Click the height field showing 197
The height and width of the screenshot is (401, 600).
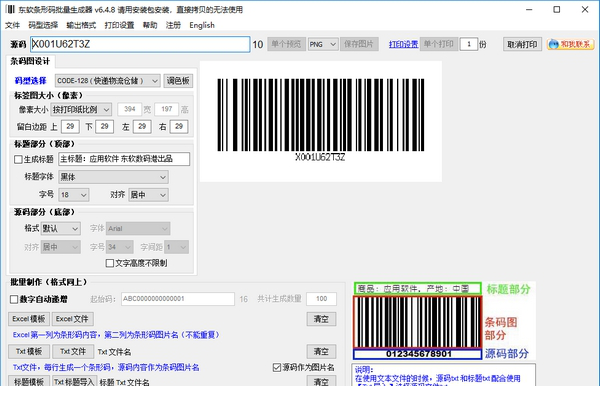[x=166, y=109]
